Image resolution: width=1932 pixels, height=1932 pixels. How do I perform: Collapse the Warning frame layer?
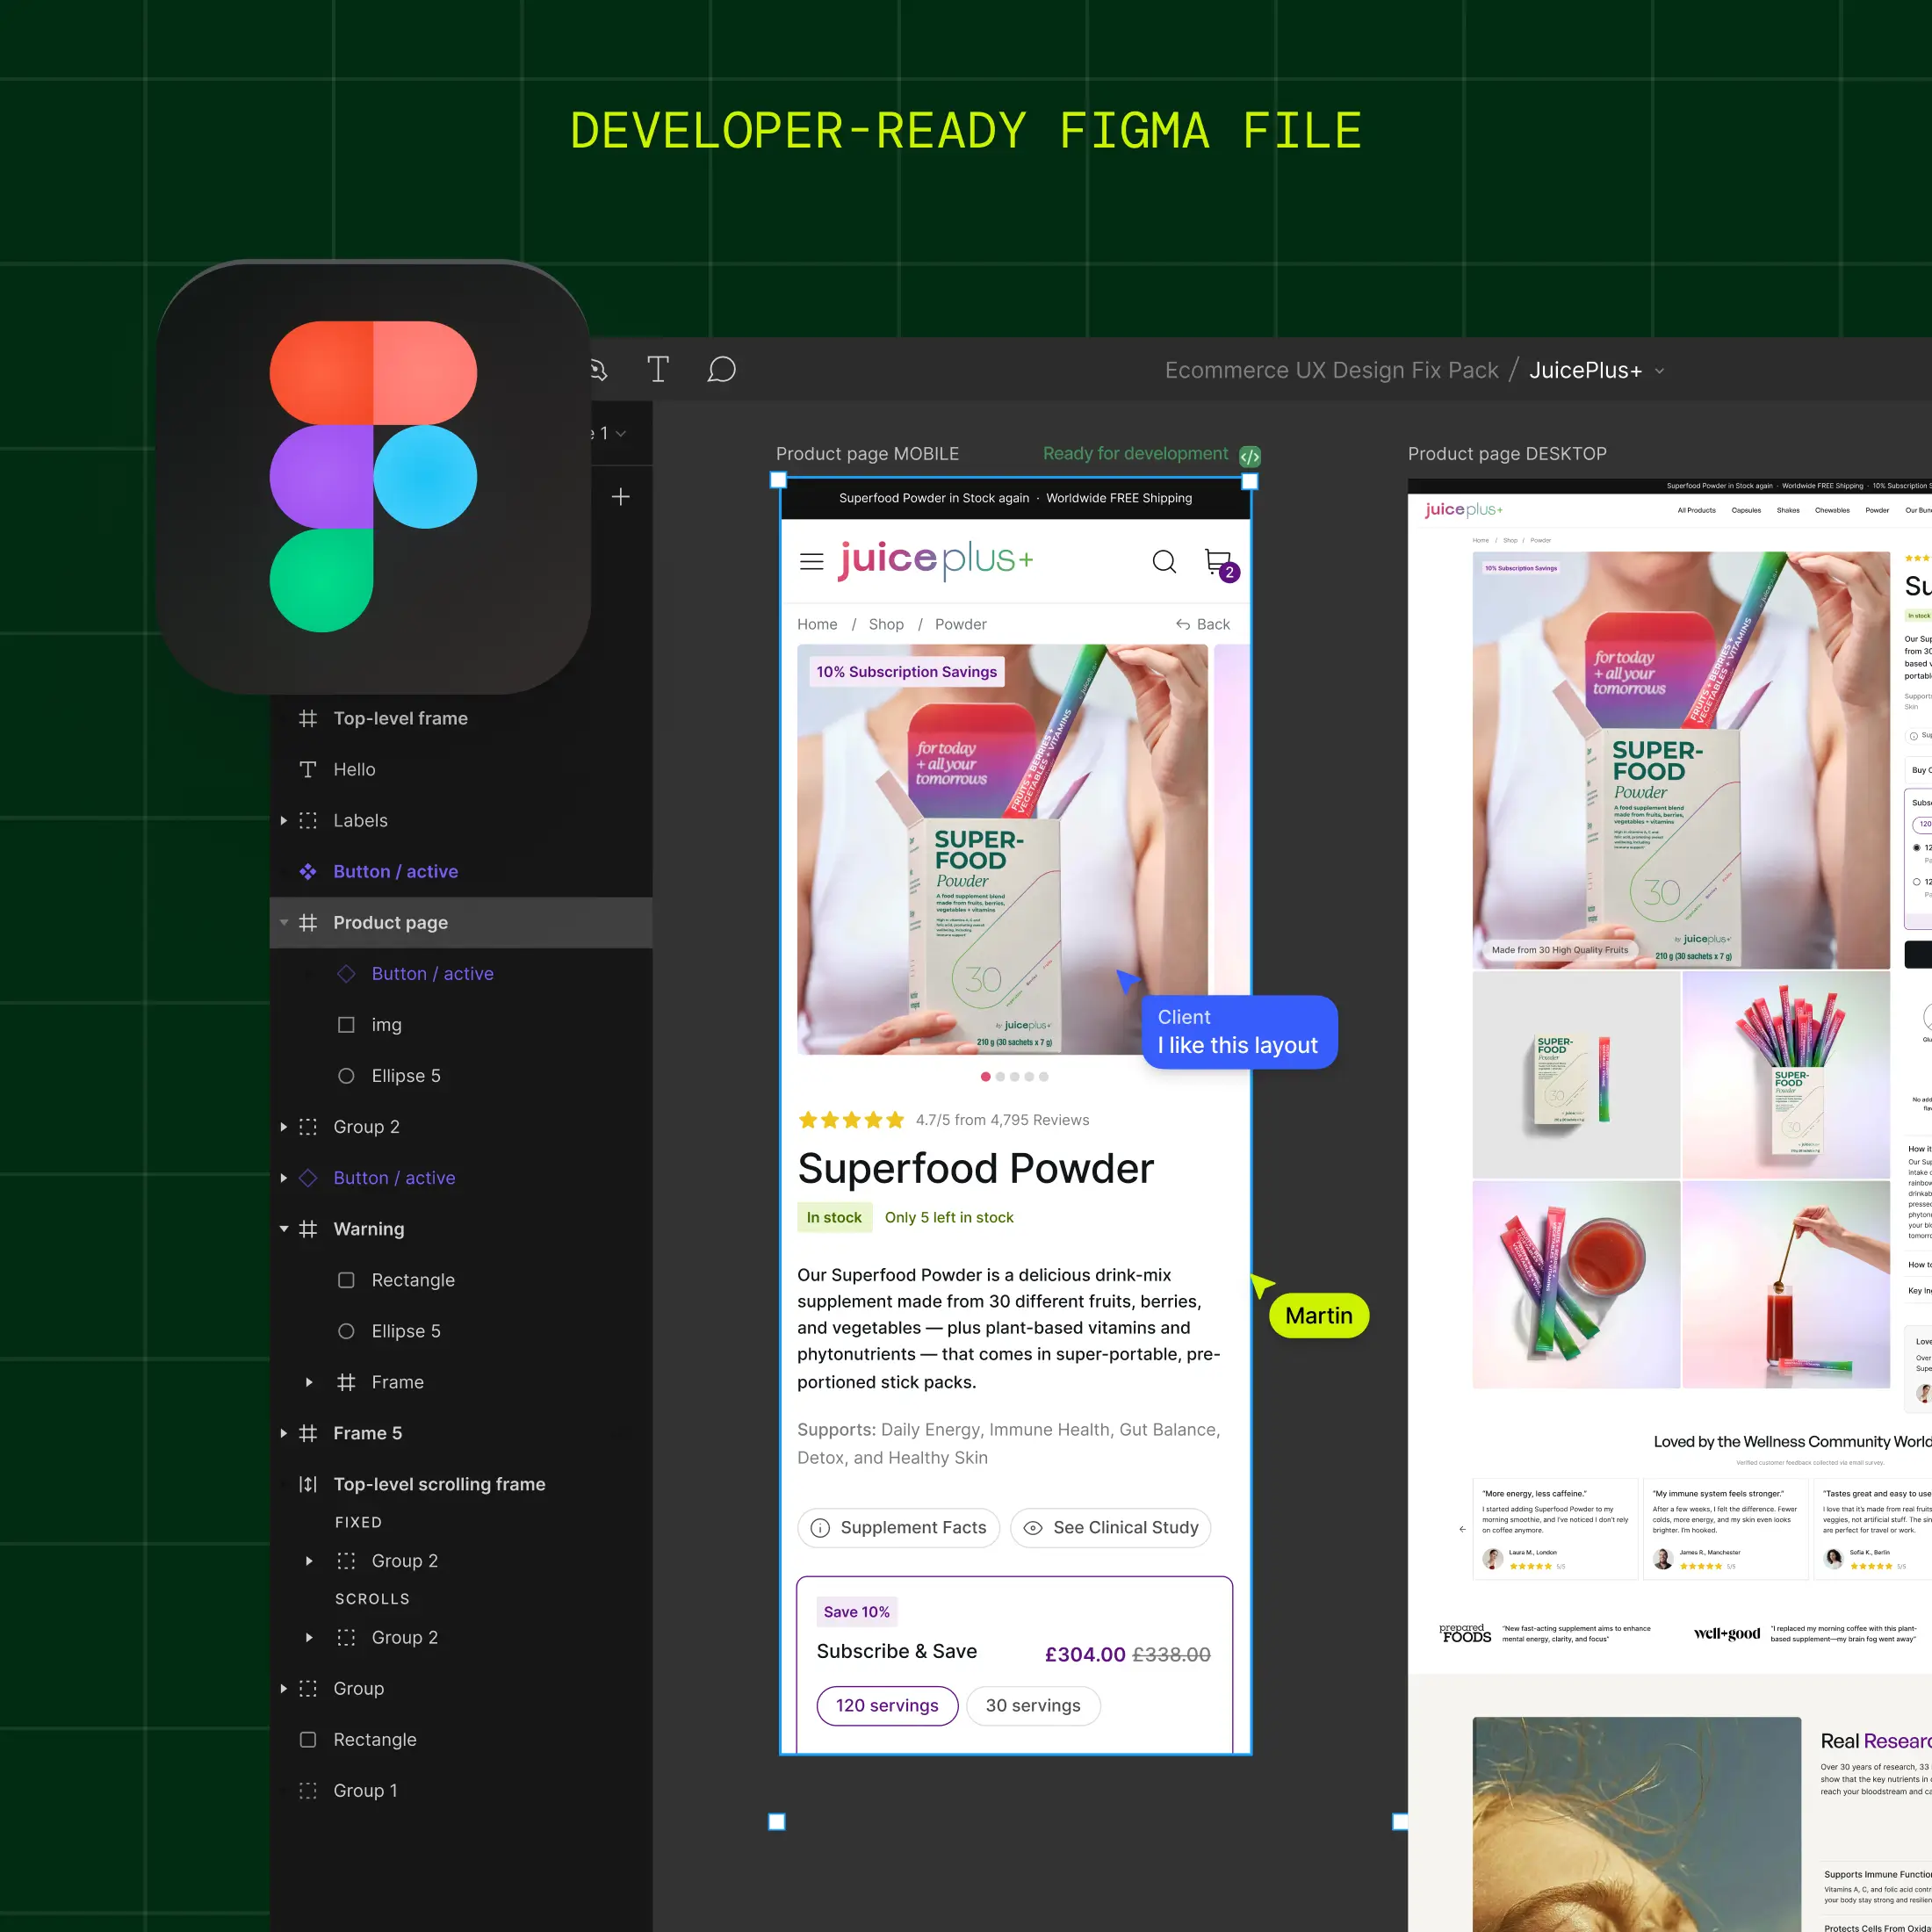click(x=284, y=1228)
